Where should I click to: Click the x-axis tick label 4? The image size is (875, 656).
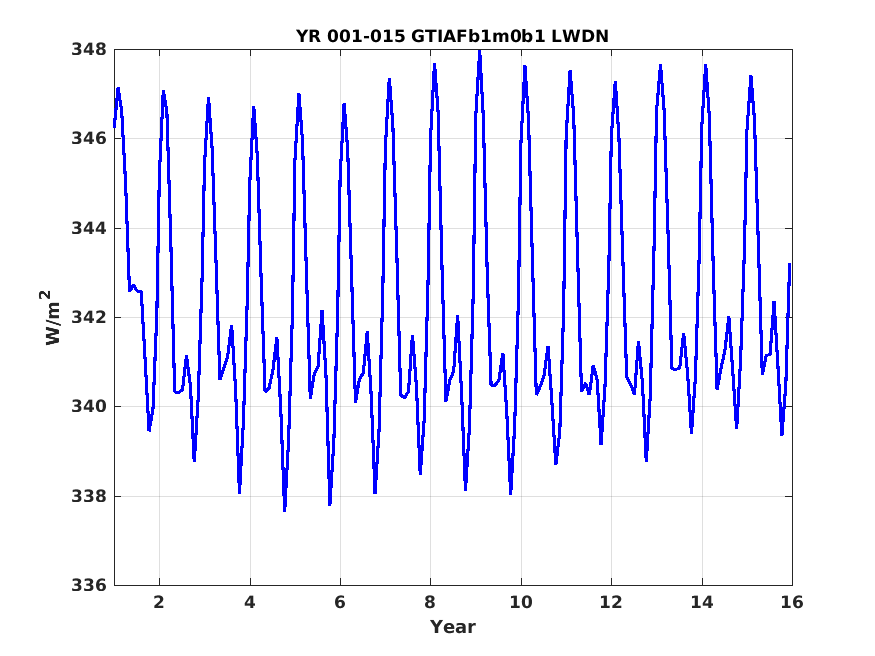249,602
